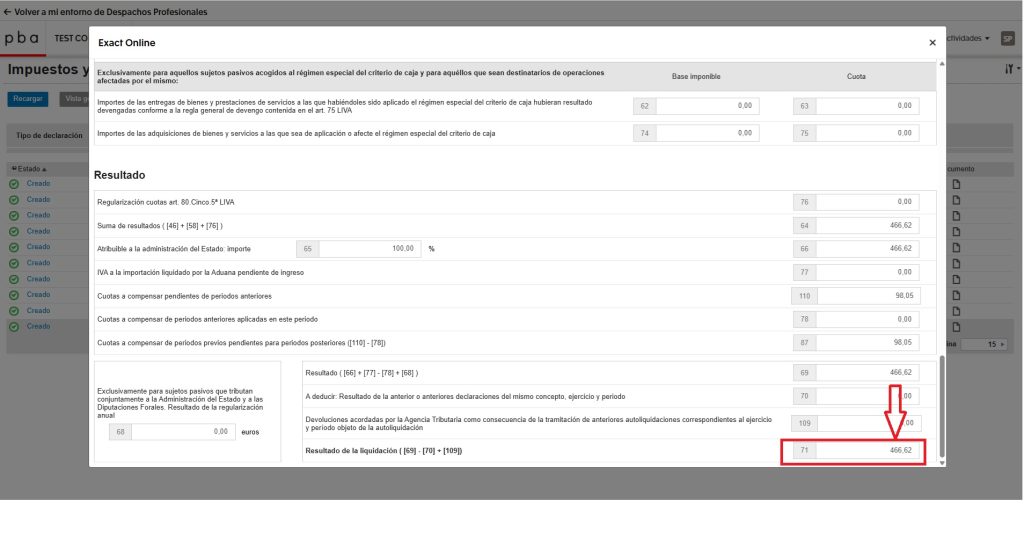The image size is (1024, 538).
Task: Open the page size dropdown showing 15
Action: point(995,344)
